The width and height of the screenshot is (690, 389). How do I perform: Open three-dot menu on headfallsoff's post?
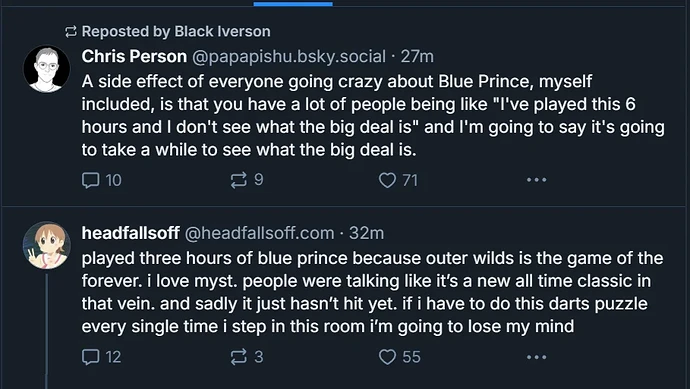[536, 357]
